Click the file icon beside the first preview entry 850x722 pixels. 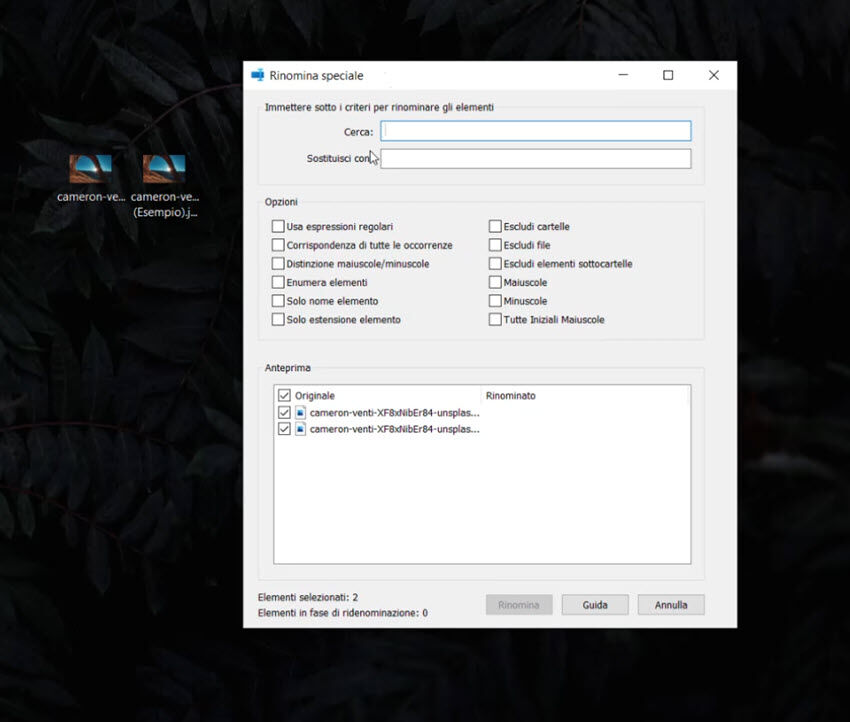(299, 412)
